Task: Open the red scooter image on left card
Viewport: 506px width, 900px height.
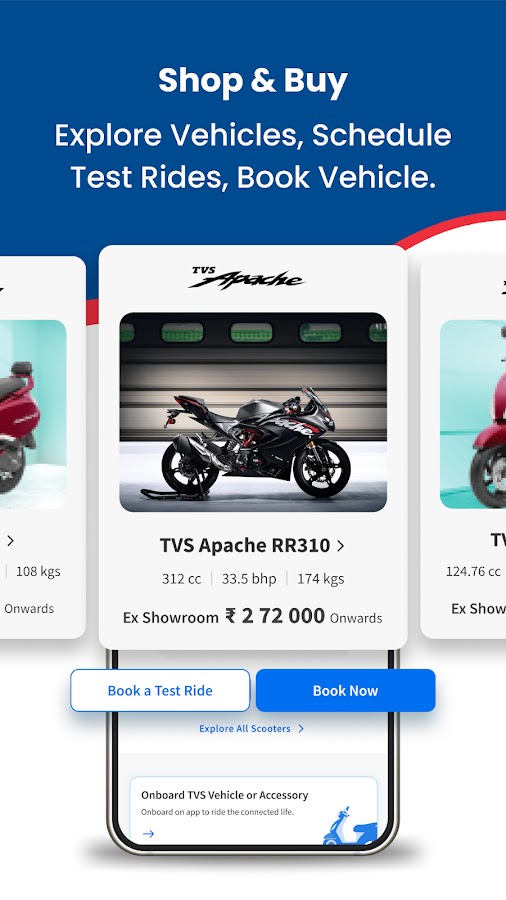Action: click(33, 414)
